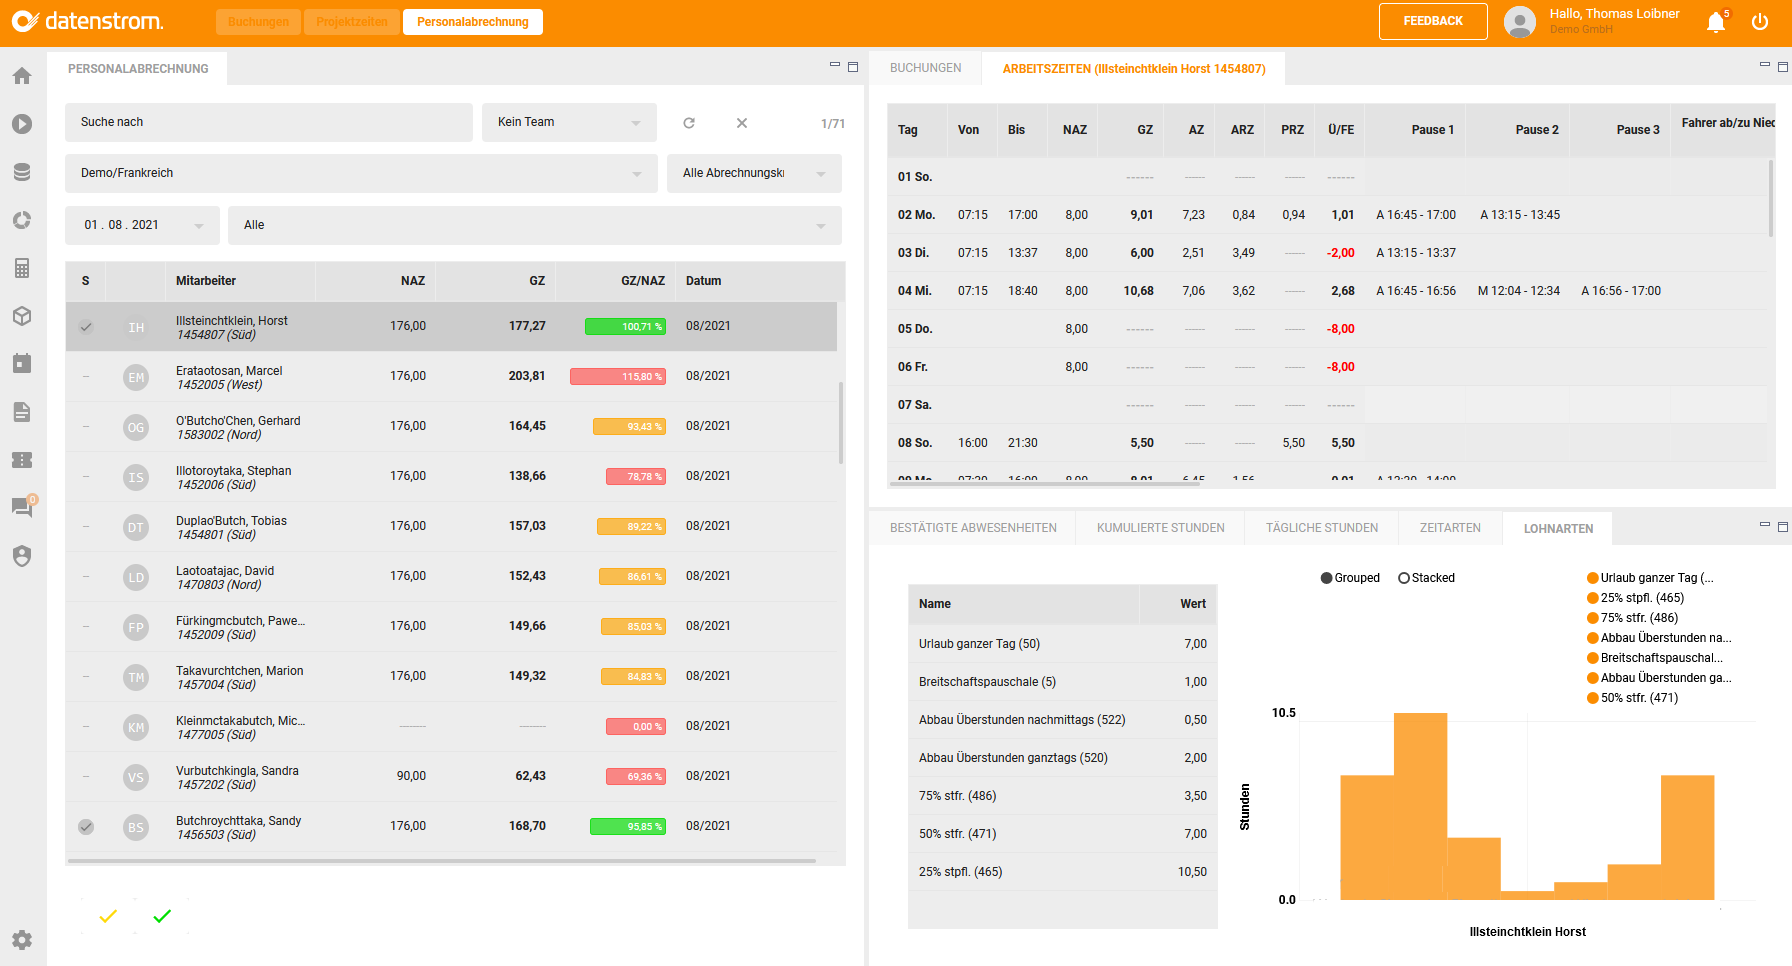Expand the Demo/Frankreich selector
This screenshot has height=966, width=1792.
click(x=361, y=173)
